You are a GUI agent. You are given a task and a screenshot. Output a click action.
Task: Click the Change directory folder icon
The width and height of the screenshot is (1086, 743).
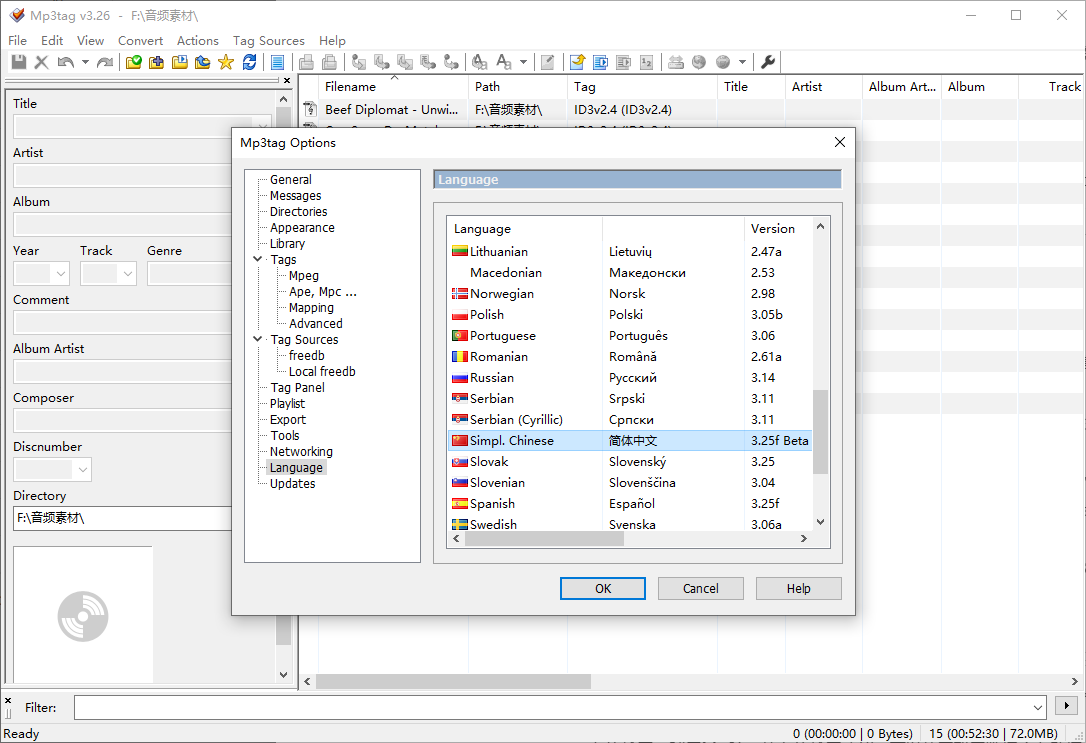134,62
